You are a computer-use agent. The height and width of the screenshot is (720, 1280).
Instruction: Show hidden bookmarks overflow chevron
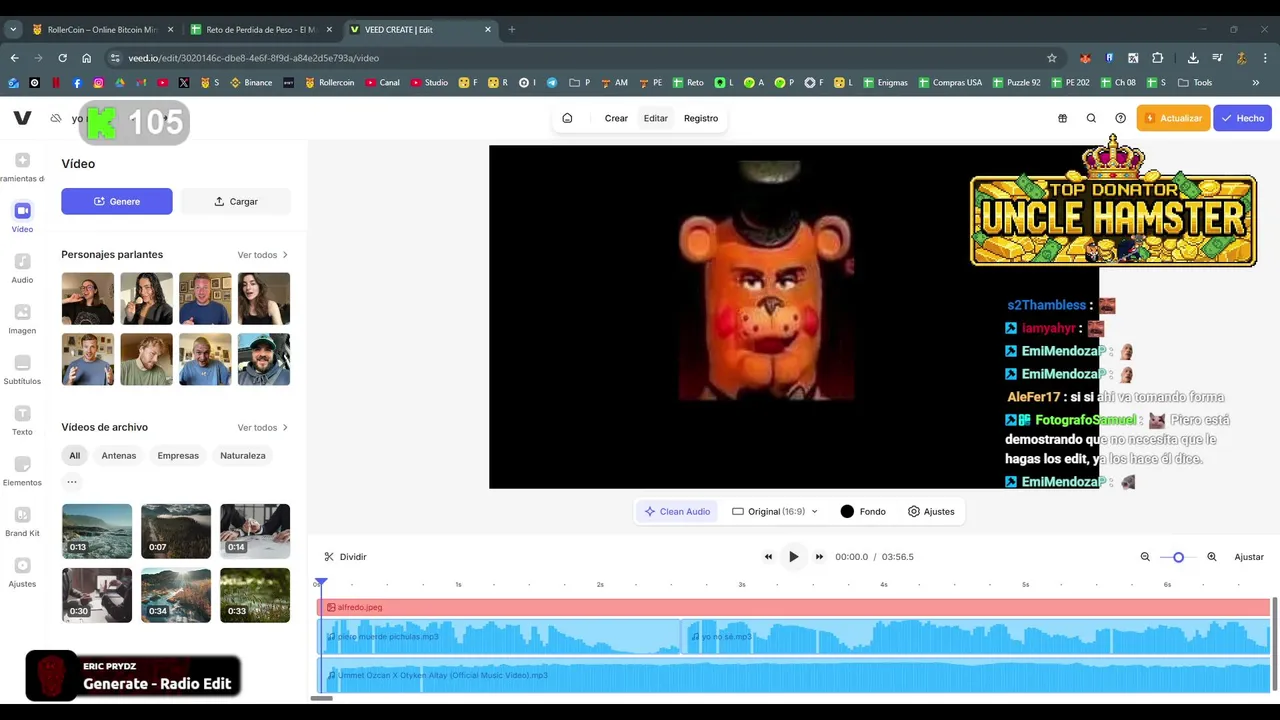1255,82
